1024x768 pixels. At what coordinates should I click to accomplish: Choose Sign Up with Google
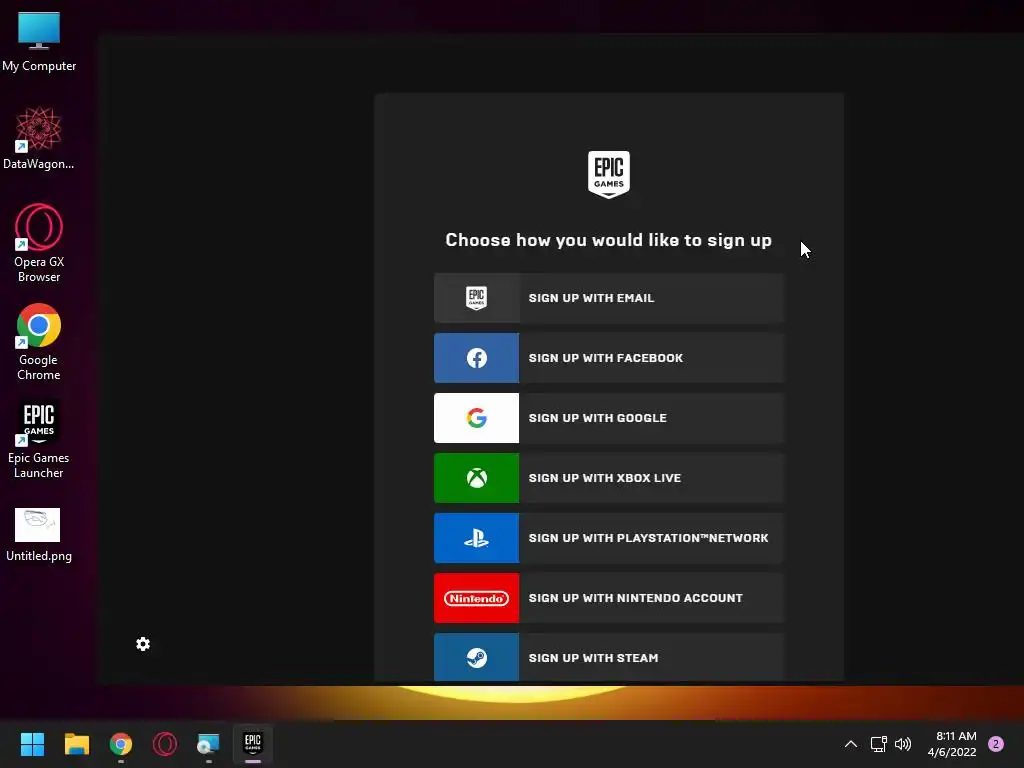(x=609, y=418)
